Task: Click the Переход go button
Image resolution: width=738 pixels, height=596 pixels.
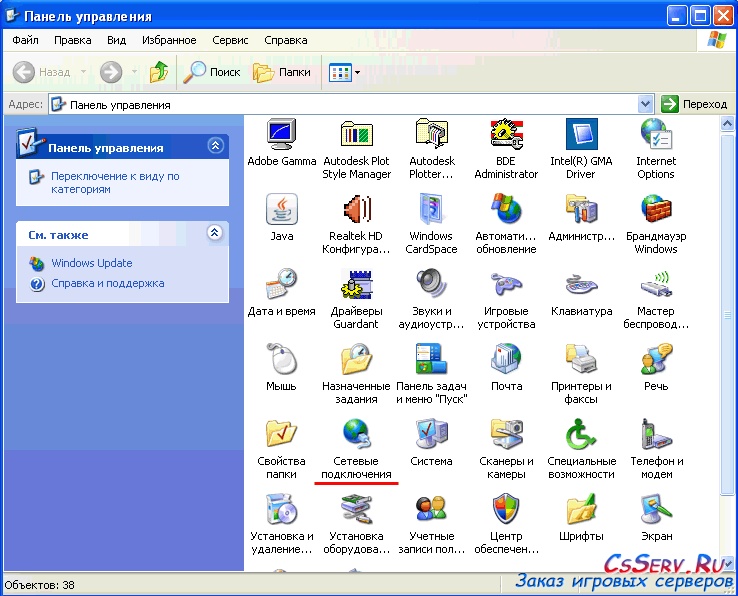Action: pyautogui.click(x=694, y=104)
